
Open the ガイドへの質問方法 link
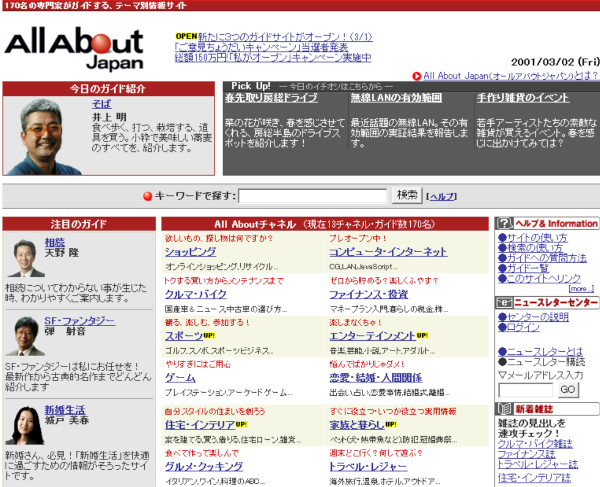[x=542, y=258]
